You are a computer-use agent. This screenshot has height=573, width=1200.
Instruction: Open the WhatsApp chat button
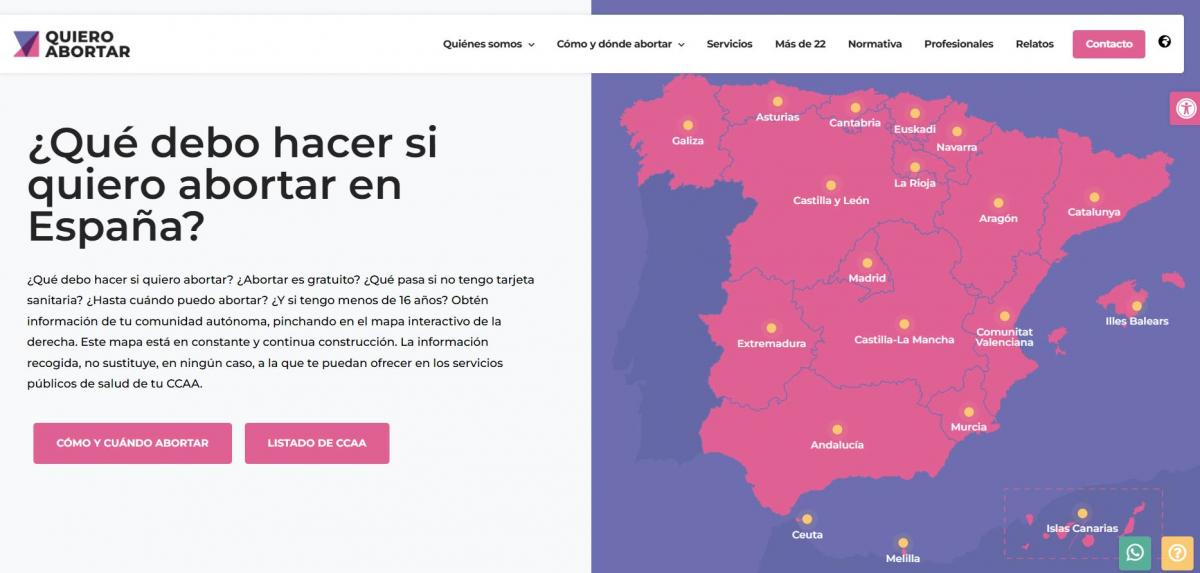[1135, 552]
